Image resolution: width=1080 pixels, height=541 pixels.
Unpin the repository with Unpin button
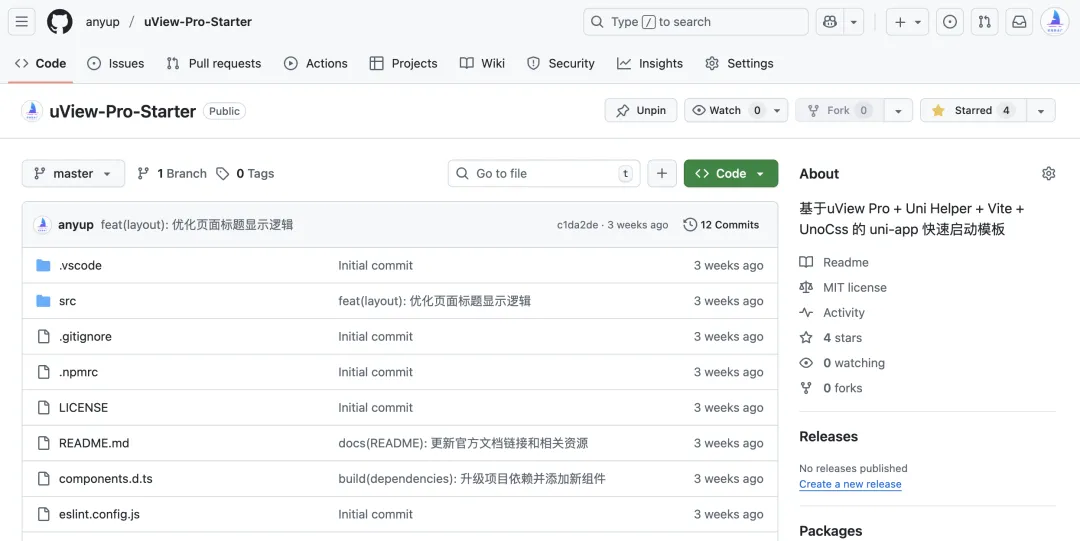coord(641,111)
